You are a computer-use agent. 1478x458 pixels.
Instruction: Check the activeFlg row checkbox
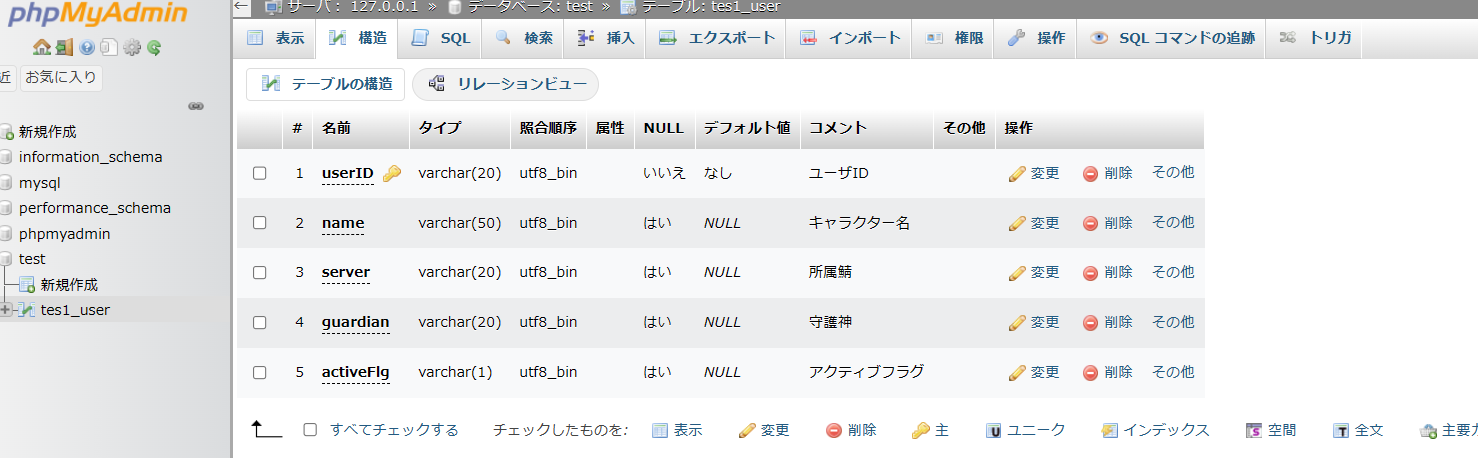[260, 372]
